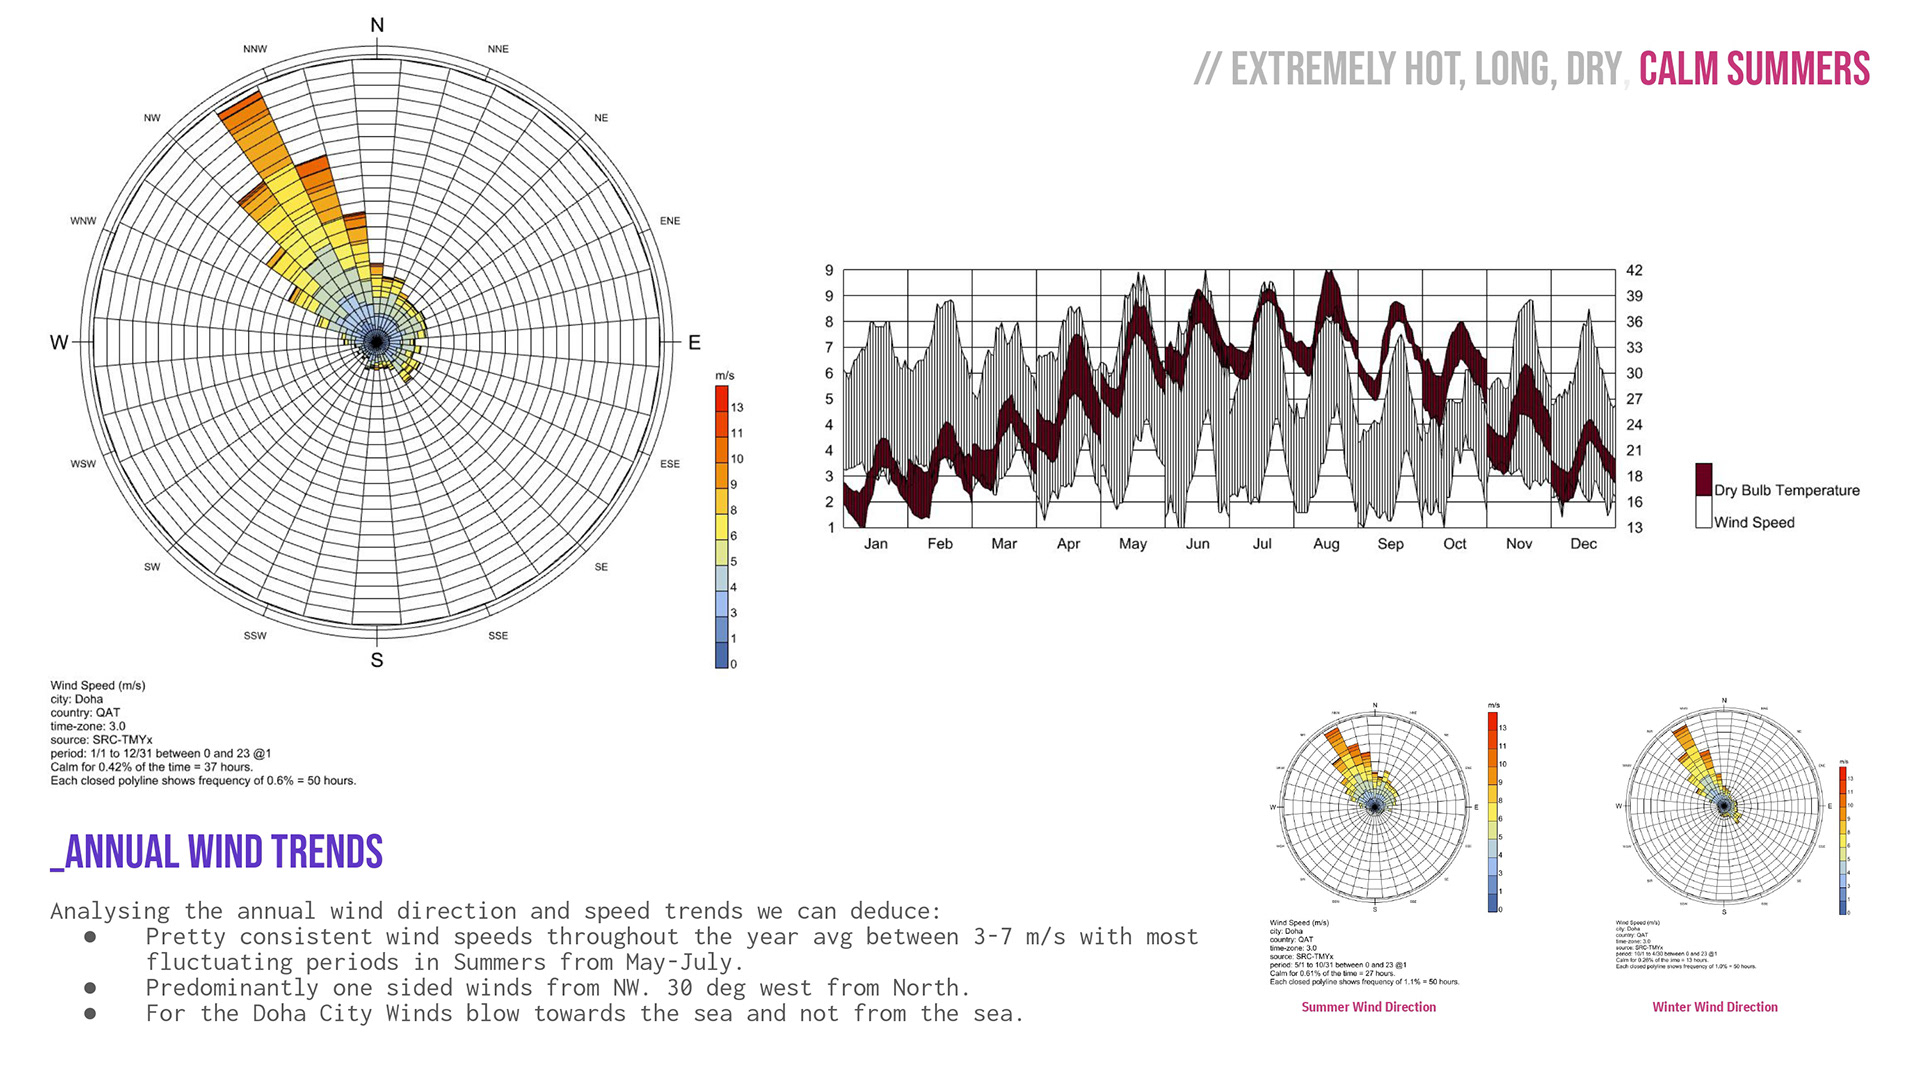Select the pink "CALM SUMMERS" title text

point(1753,69)
